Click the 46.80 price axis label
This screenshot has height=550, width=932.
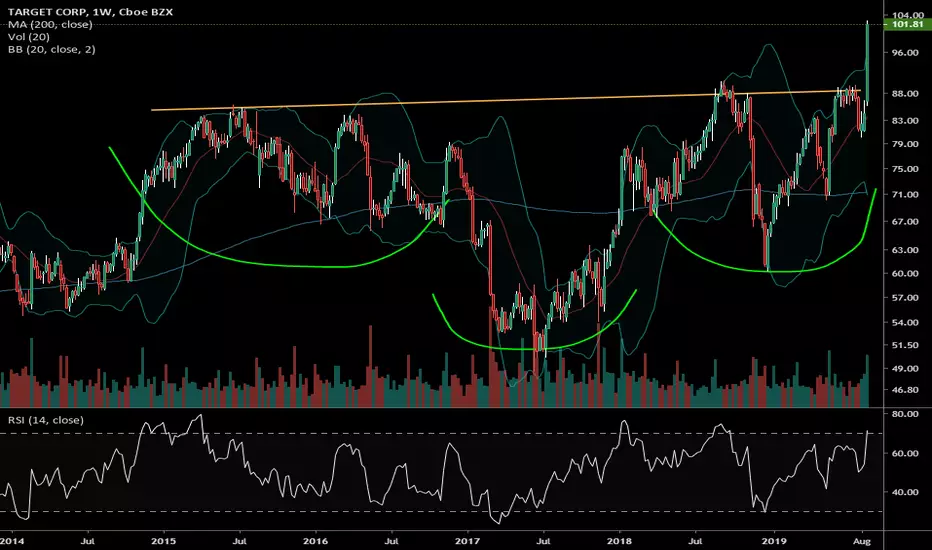905,390
